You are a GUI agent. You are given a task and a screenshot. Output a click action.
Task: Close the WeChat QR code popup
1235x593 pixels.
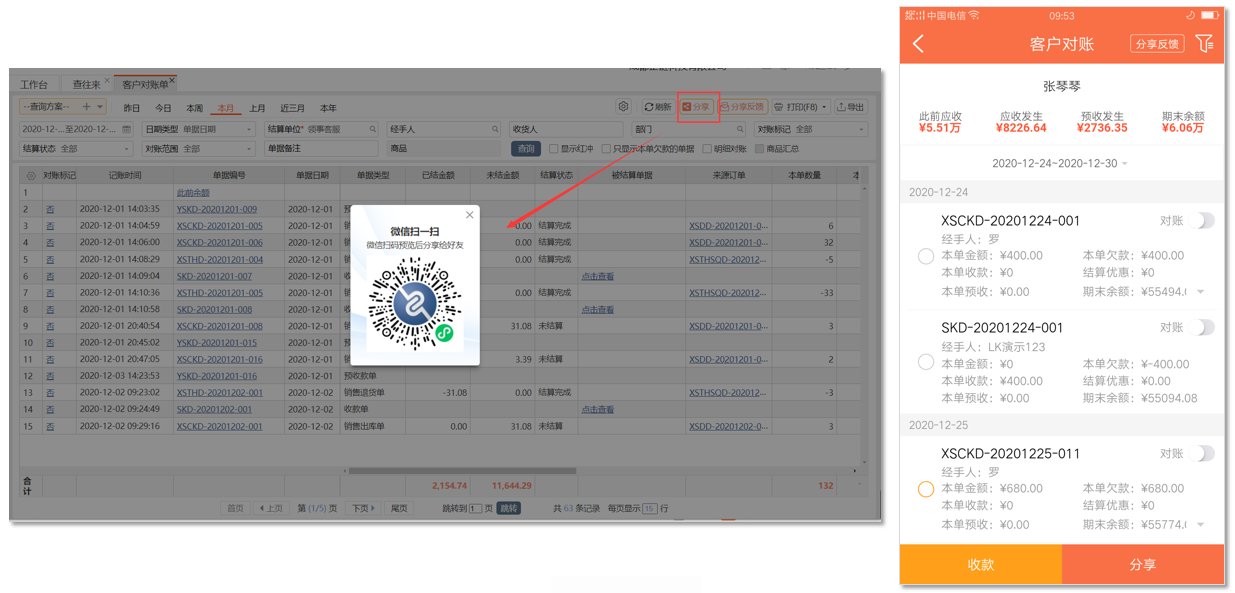click(469, 215)
